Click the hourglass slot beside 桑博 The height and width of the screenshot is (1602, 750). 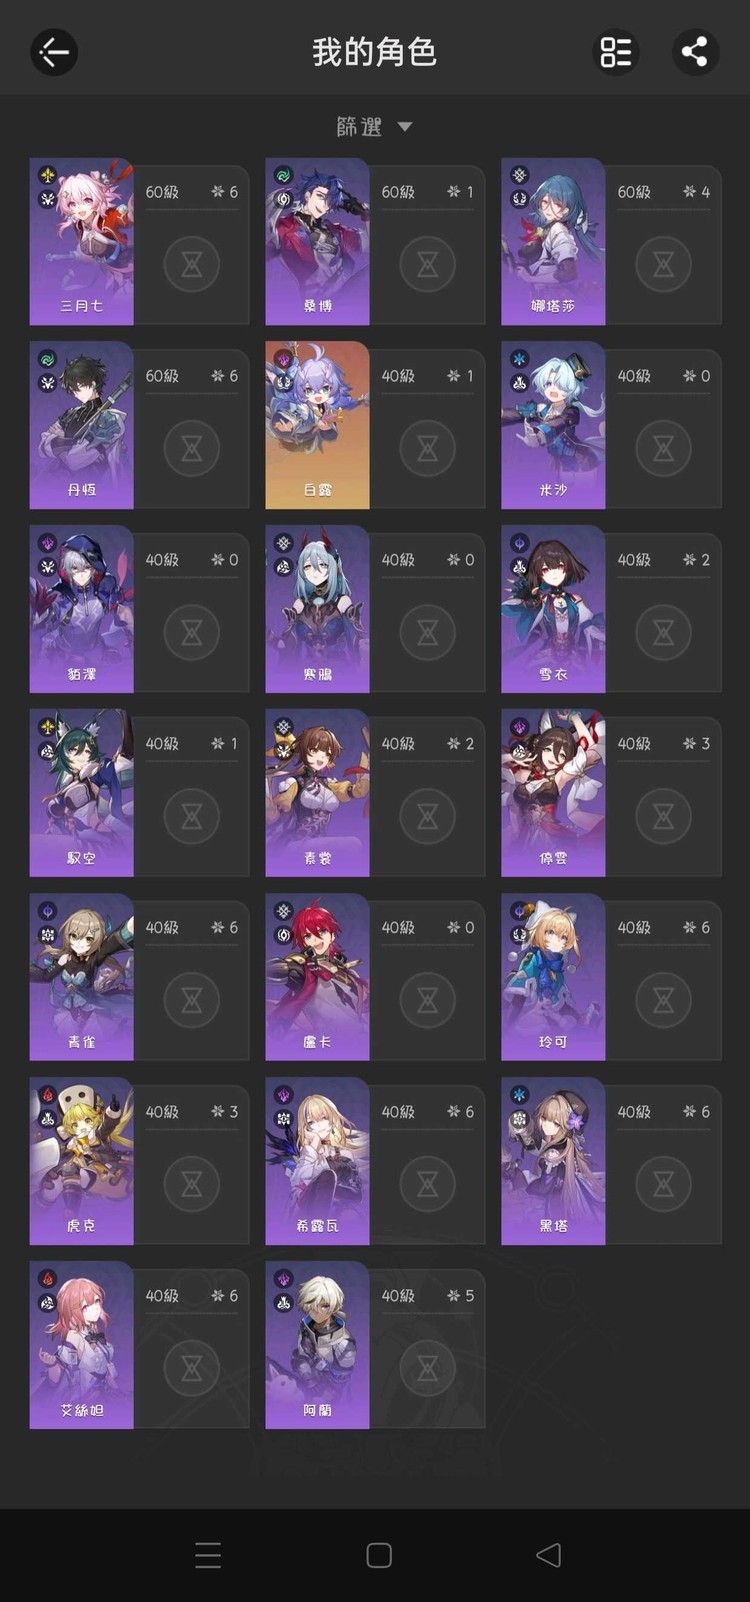tap(428, 264)
